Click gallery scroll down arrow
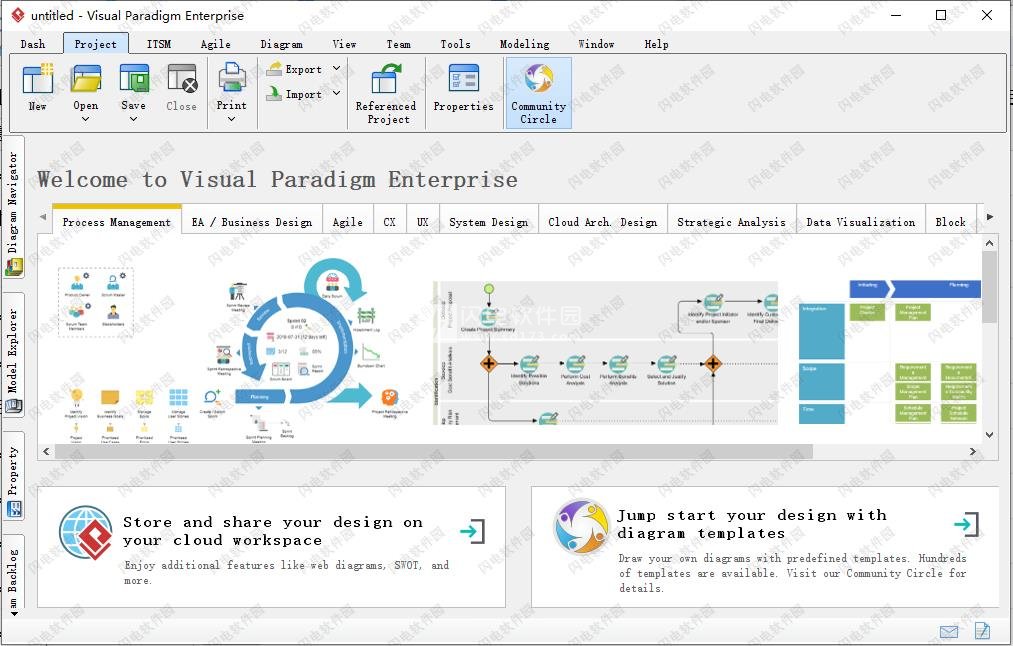Screen dimensions: 1013x646 [989, 435]
